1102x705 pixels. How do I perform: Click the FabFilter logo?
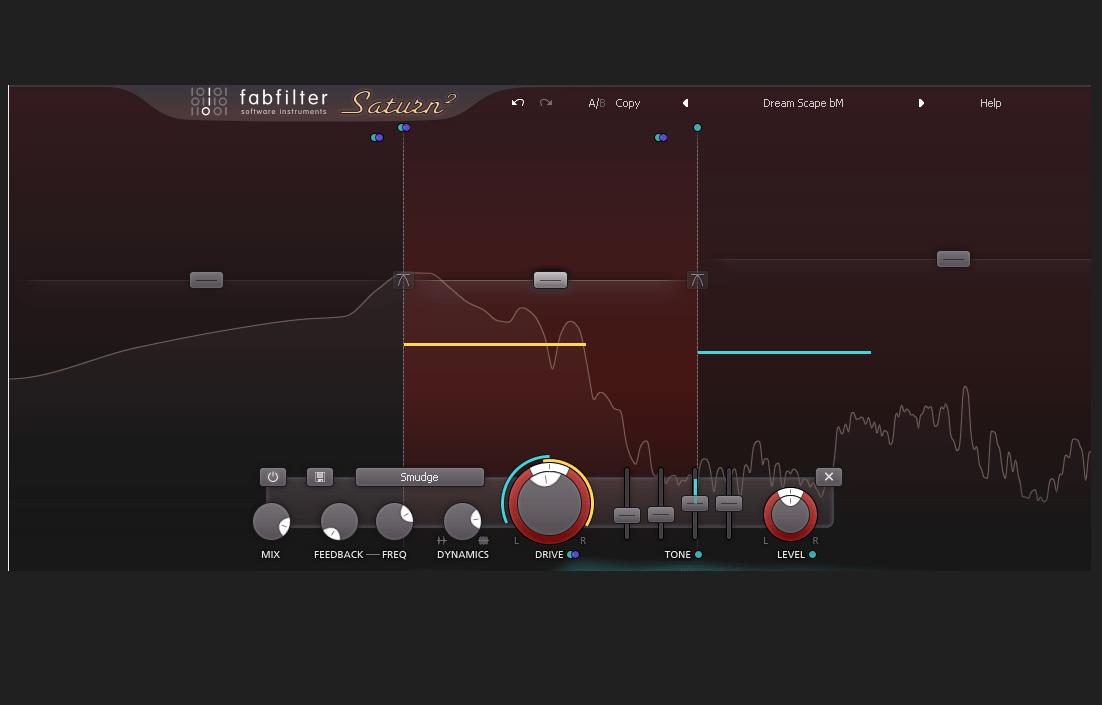pos(259,102)
